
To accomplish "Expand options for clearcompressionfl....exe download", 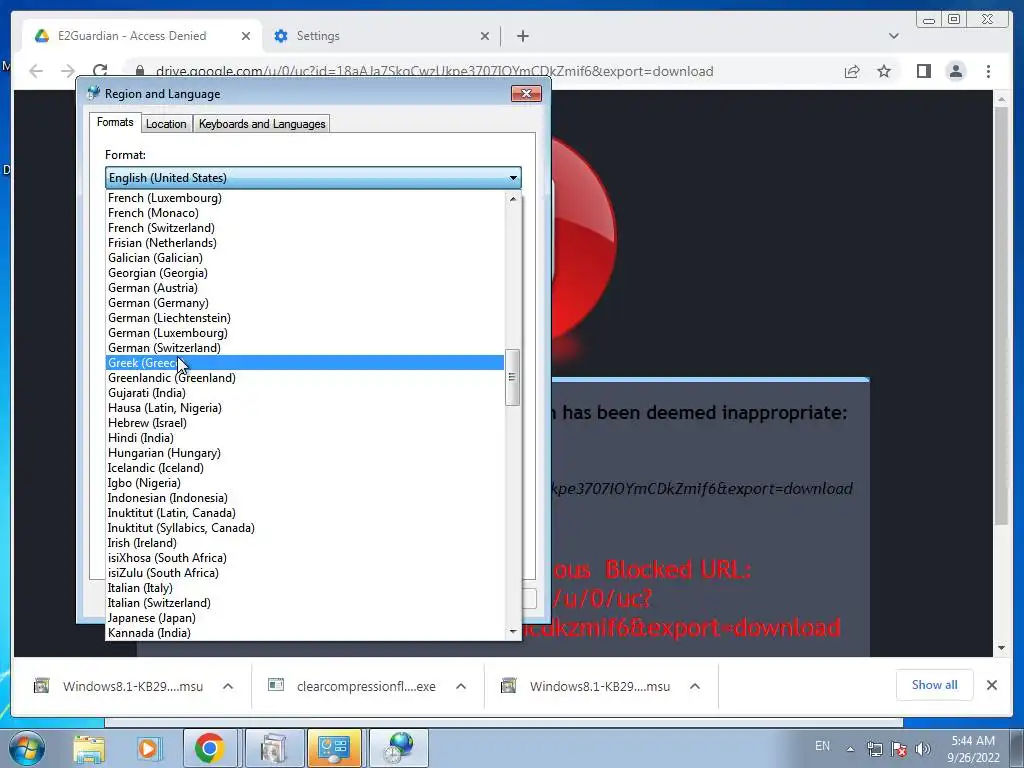I will (x=460, y=686).
